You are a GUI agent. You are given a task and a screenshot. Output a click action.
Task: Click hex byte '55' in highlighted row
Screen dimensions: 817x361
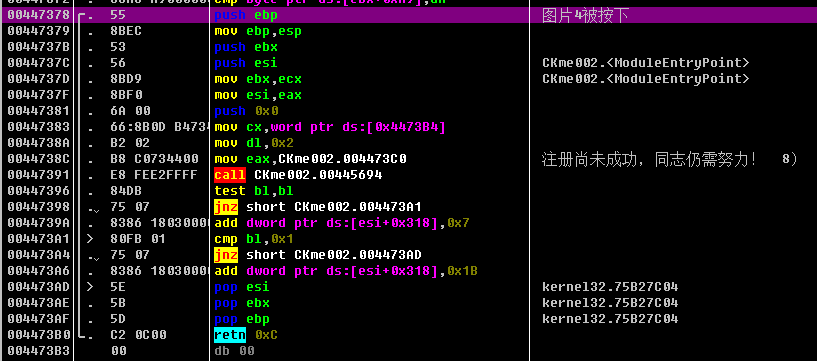(x=118, y=16)
